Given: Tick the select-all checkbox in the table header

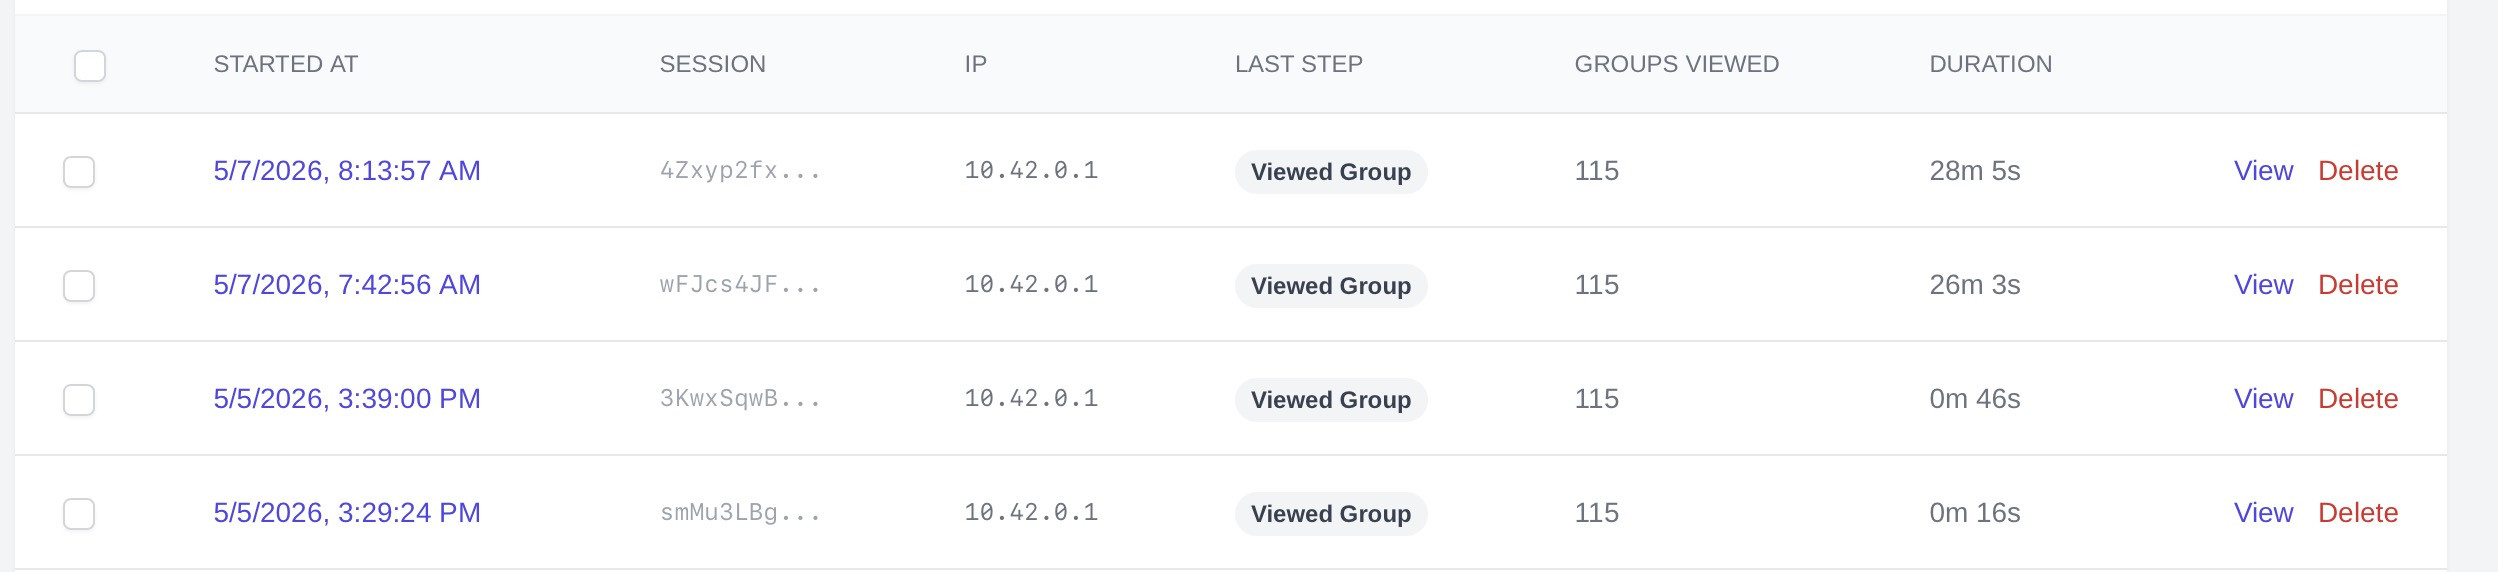Looking at the screenshot, I should [x=90, y=66].
